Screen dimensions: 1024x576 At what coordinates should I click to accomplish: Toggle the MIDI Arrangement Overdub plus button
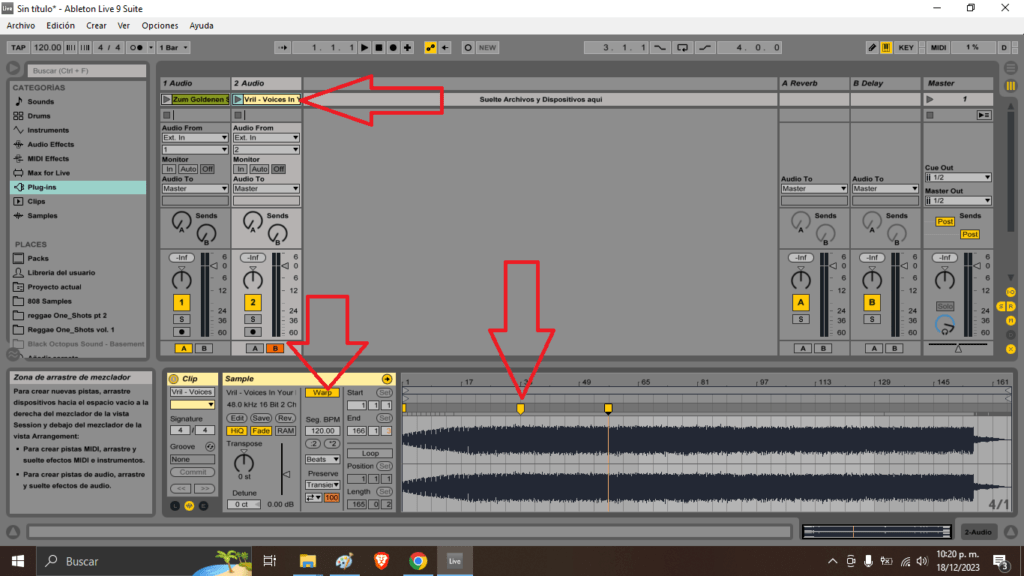408,48
